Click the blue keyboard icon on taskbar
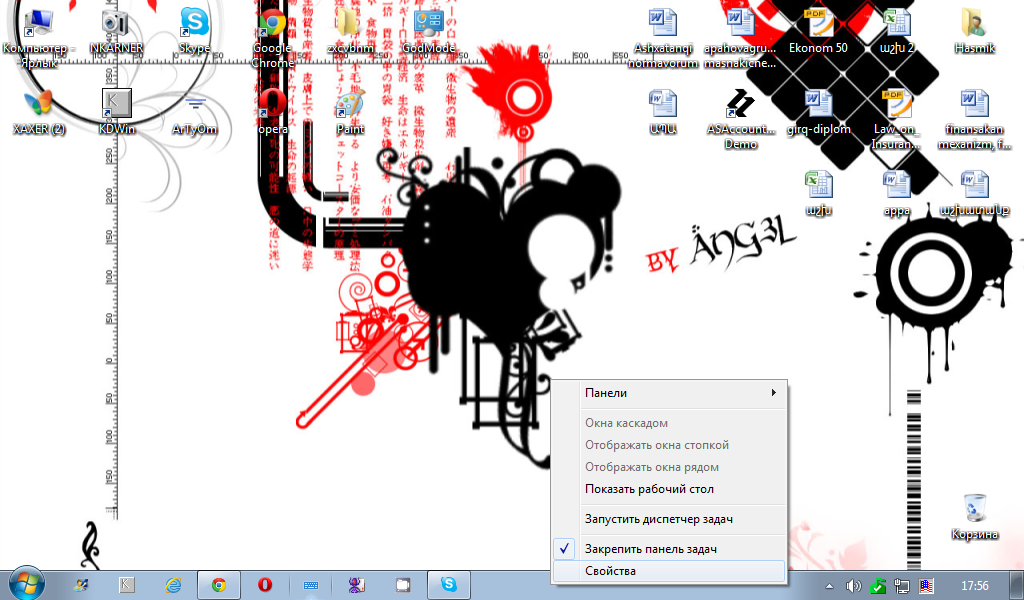 click(311, 585)
